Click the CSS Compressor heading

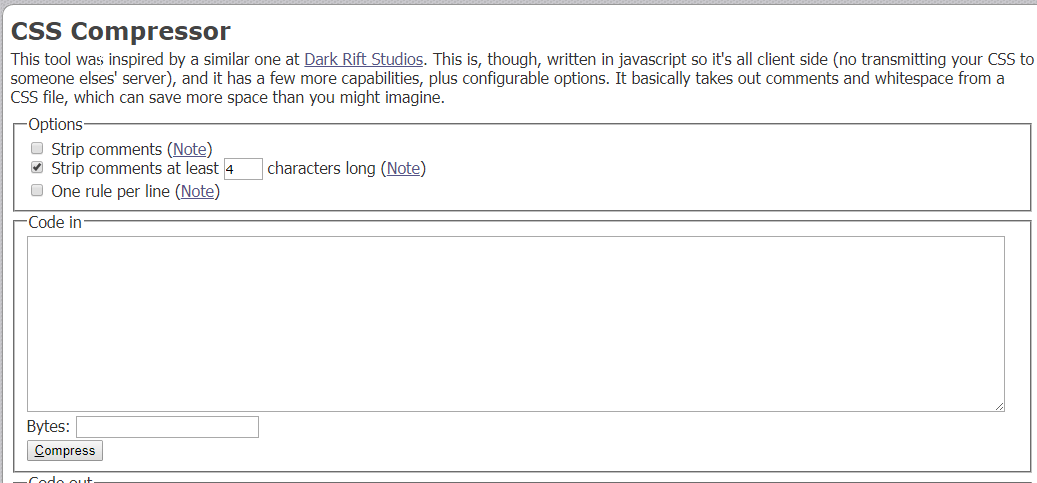point(121,31)
